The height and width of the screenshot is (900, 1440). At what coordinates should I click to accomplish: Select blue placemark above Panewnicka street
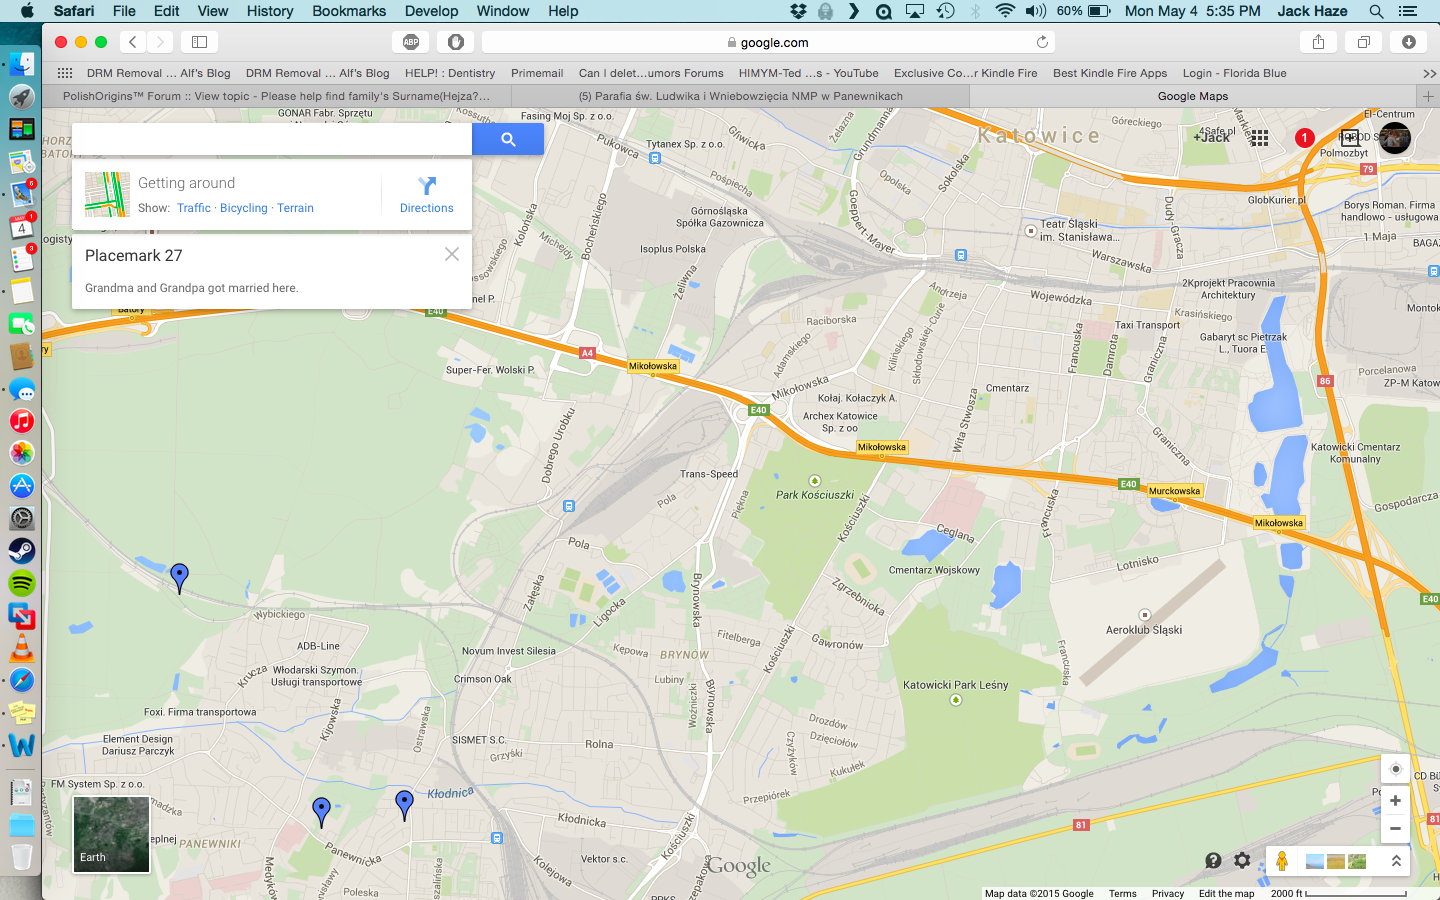tap(321, 812)
